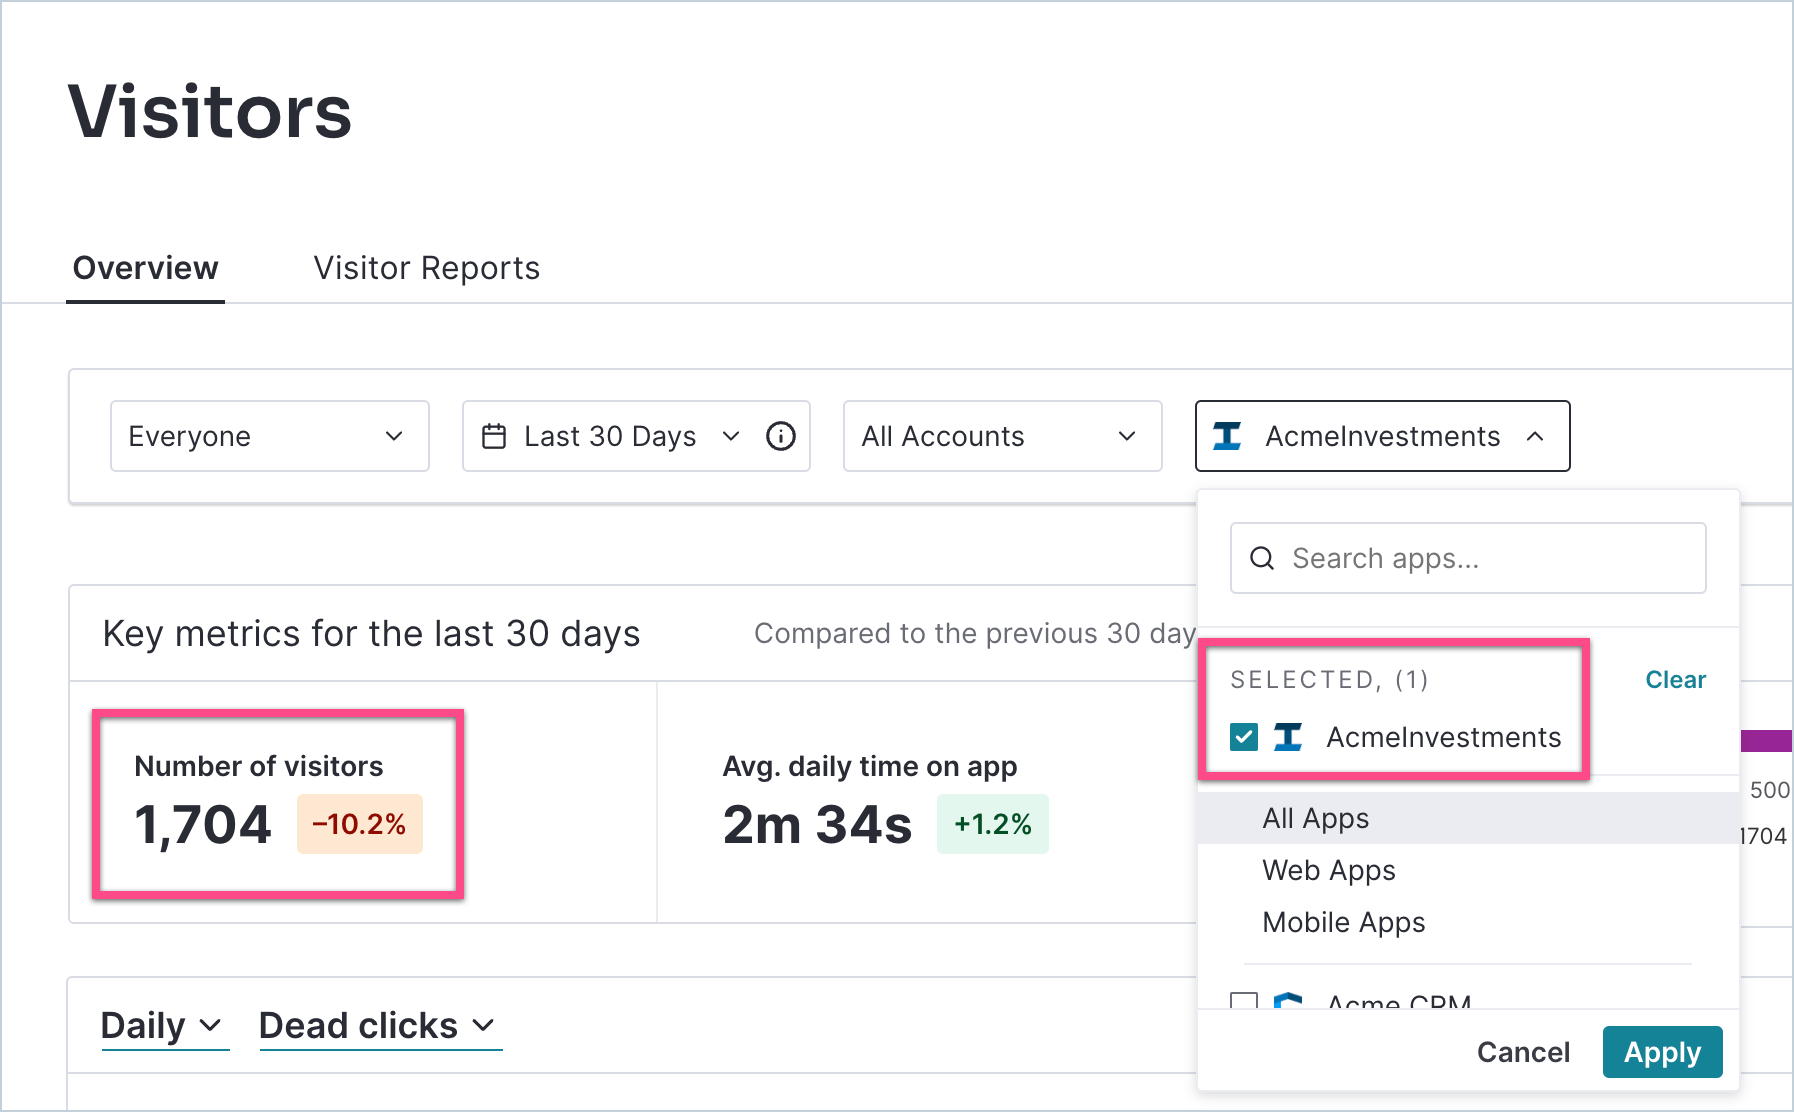This screenshot has height=1112, width=1794.
Task: Click the AcmeInvestments label in the selected list
Action: 1444,737
